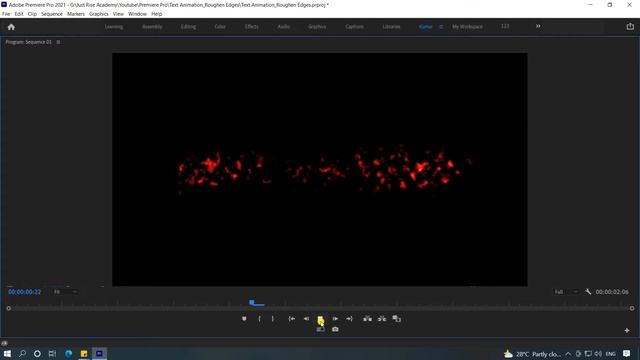Switch to the Libraries workspace

coord(391,27)
